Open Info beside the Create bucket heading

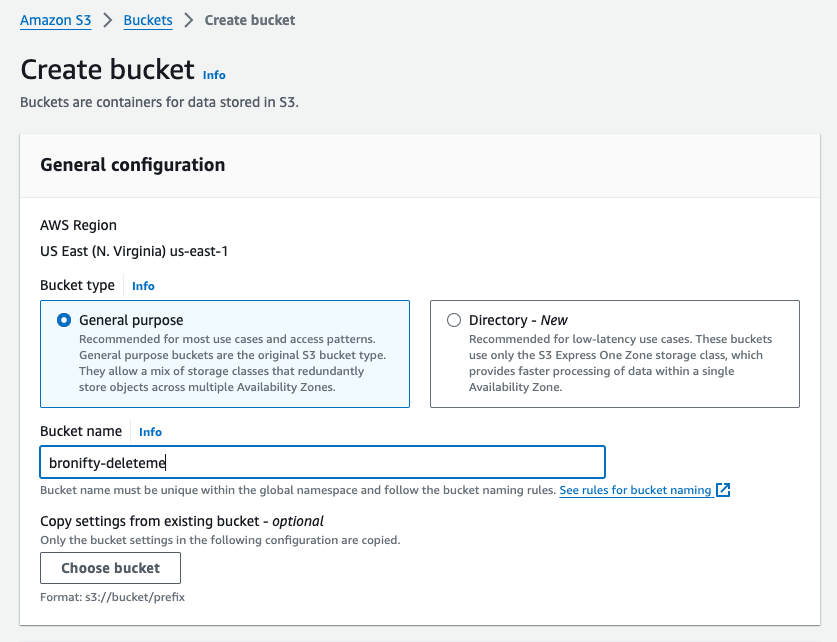(214, 75)
